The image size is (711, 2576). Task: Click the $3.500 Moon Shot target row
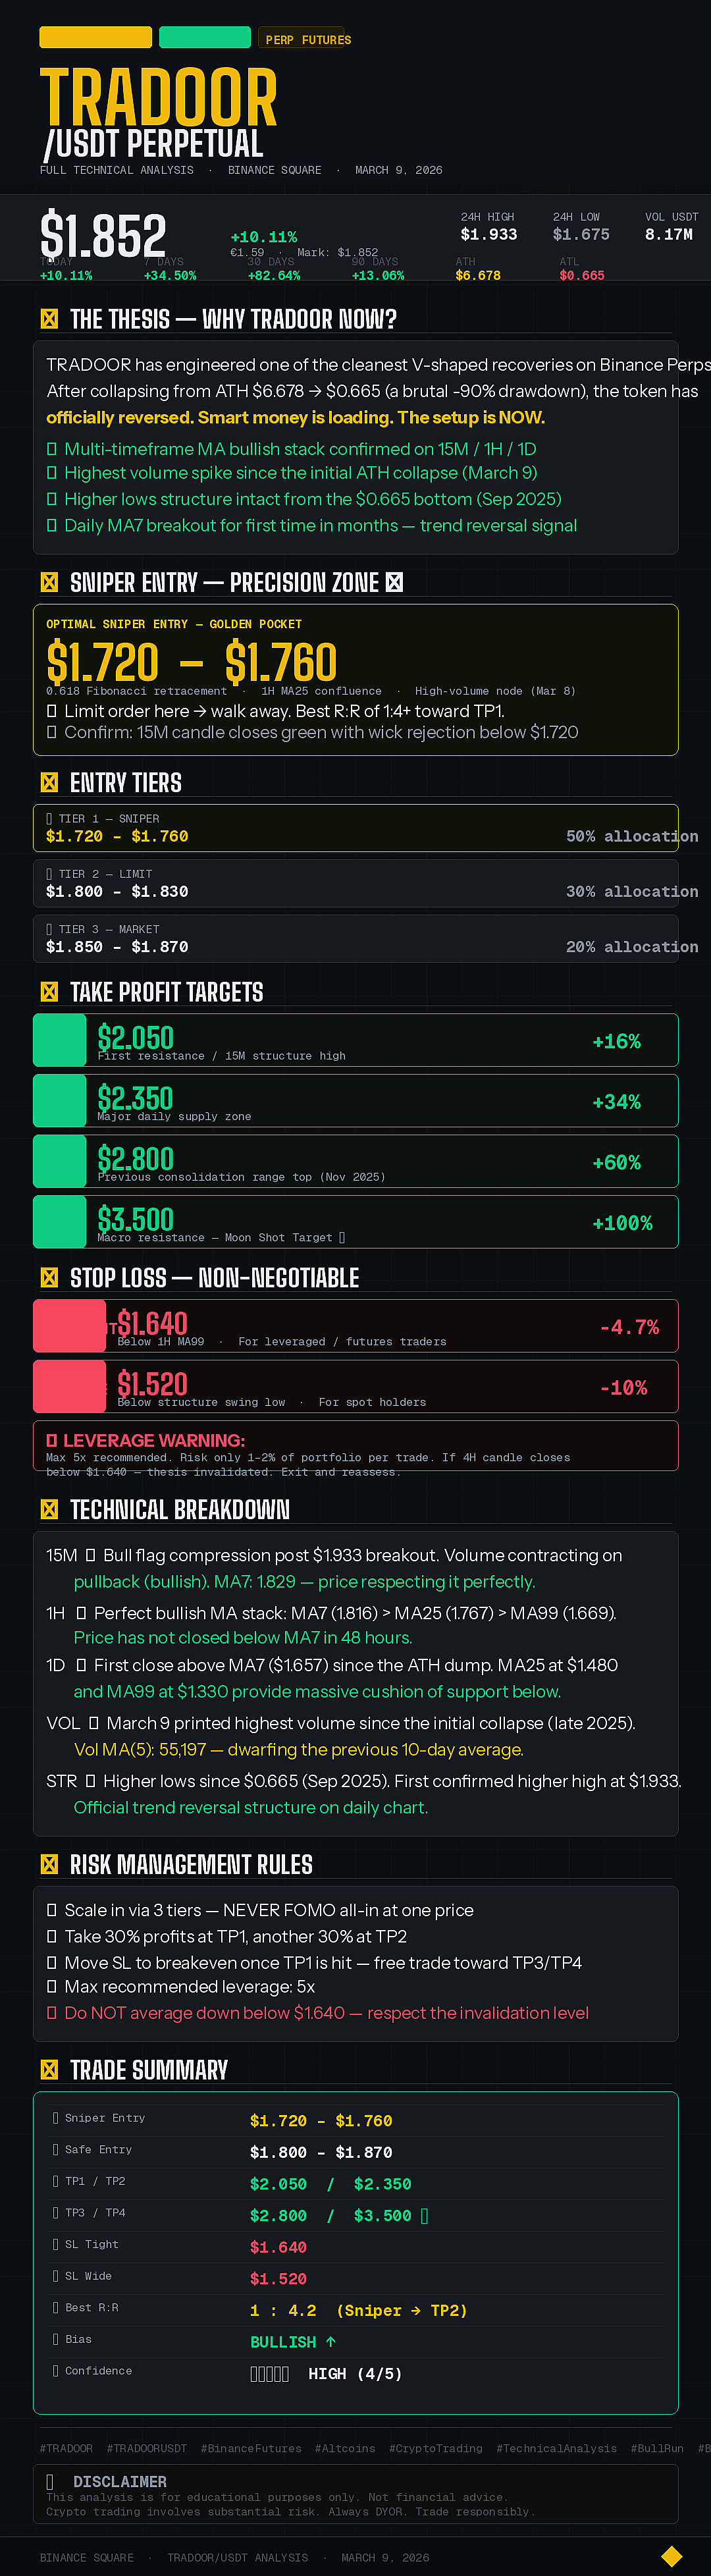click(x=356, y=1222)
